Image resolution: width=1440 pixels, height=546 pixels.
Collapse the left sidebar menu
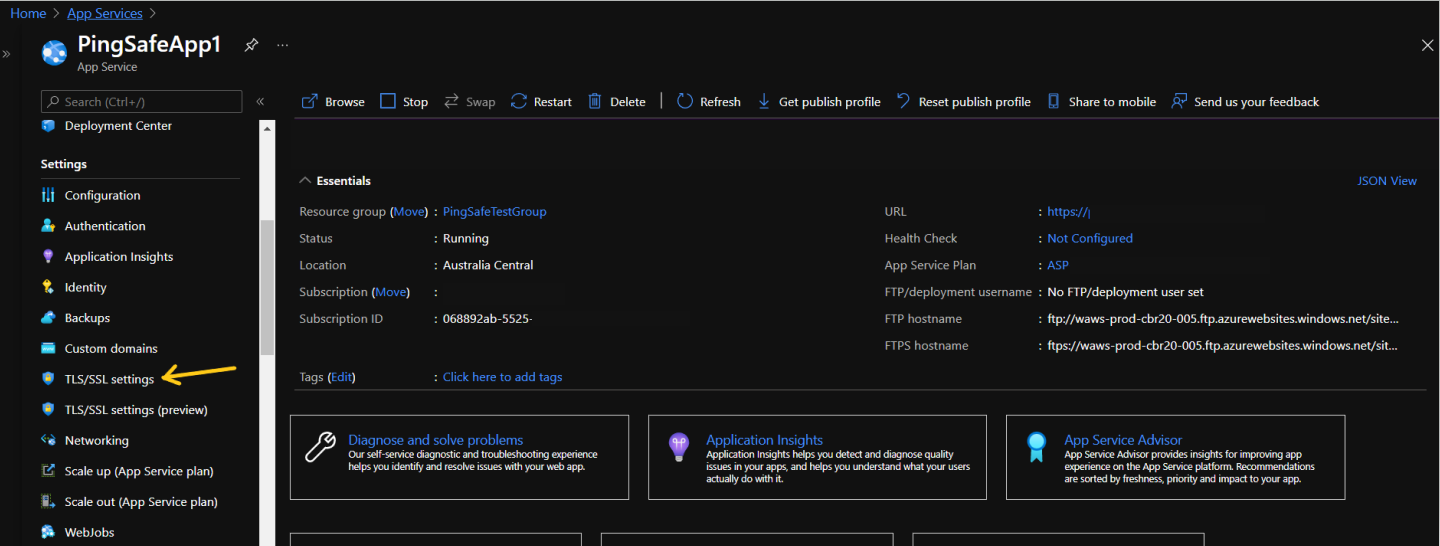pyautogui.click(x=260, y=102)
